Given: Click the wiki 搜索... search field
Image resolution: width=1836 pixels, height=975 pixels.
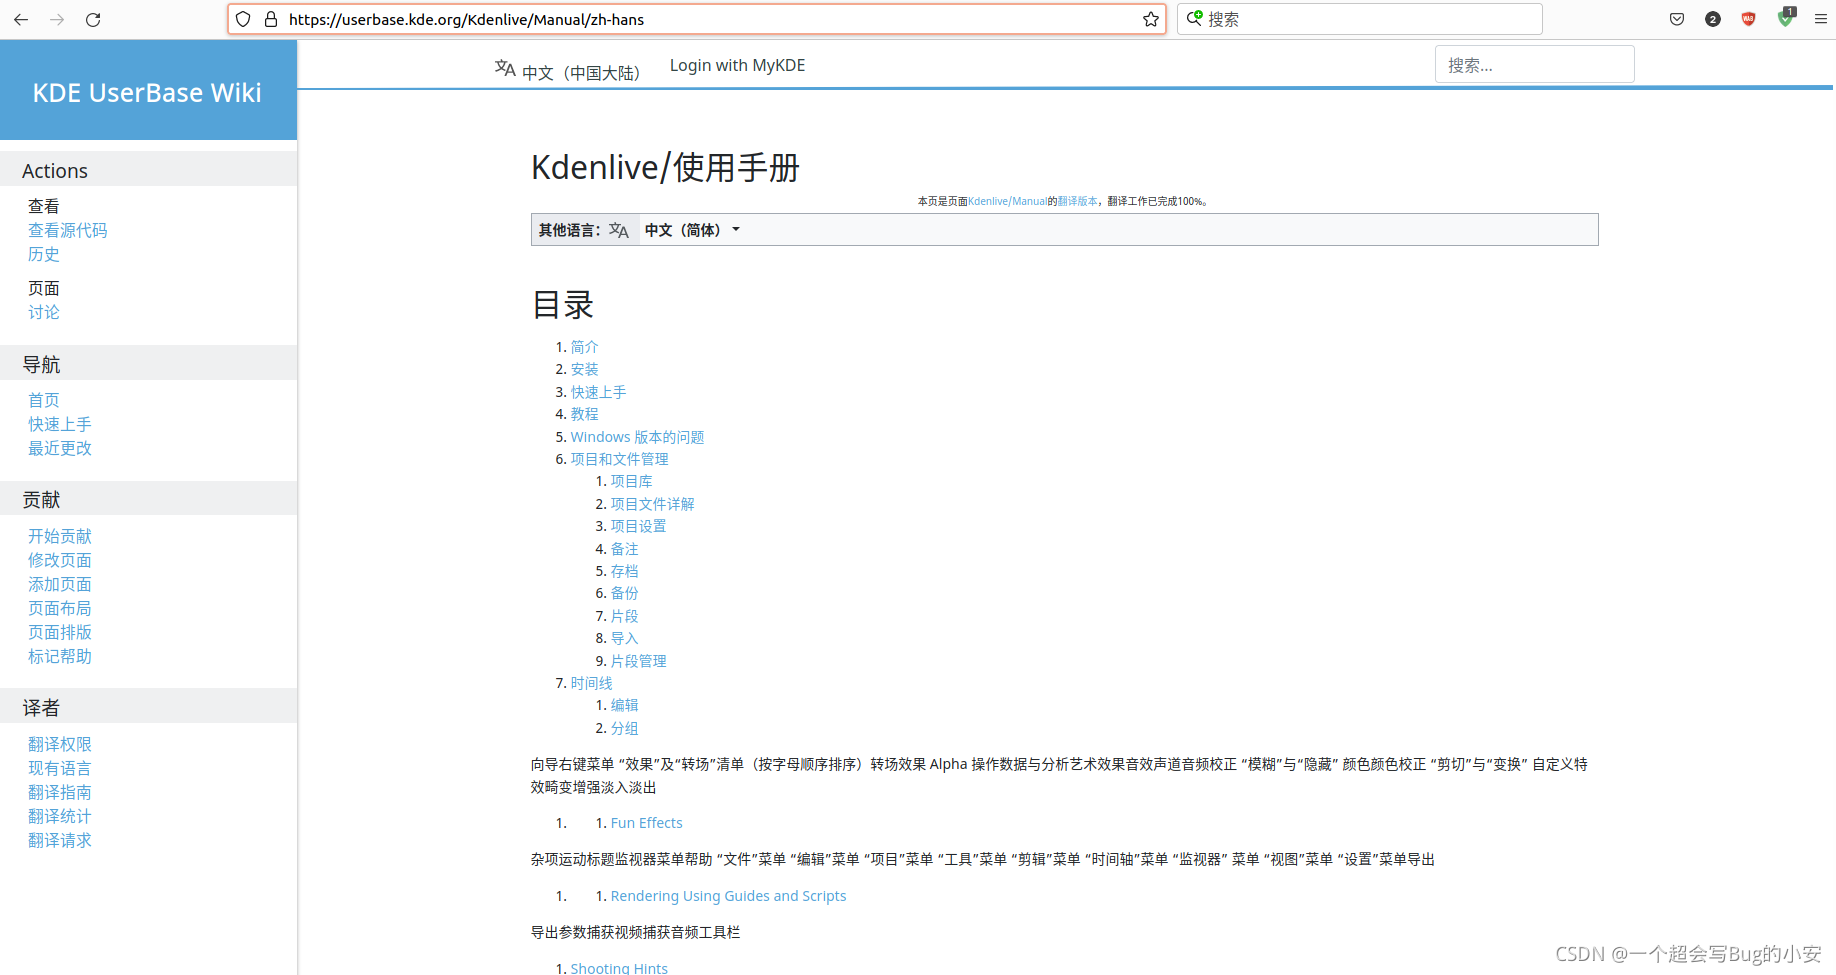Looking at the screenshot, I should 1534,65.
